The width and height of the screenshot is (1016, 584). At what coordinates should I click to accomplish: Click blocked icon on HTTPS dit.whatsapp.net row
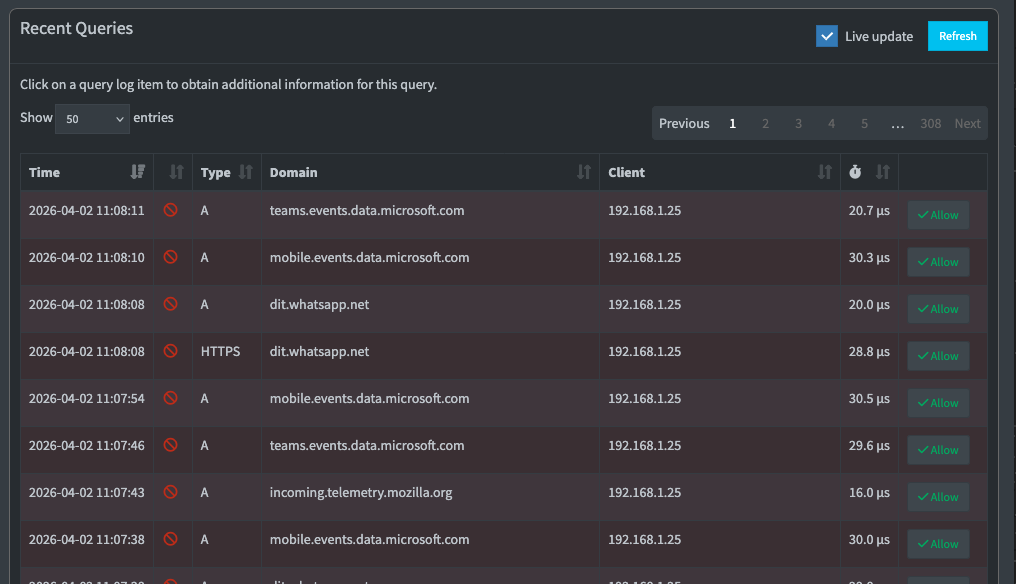coord(170,351)
